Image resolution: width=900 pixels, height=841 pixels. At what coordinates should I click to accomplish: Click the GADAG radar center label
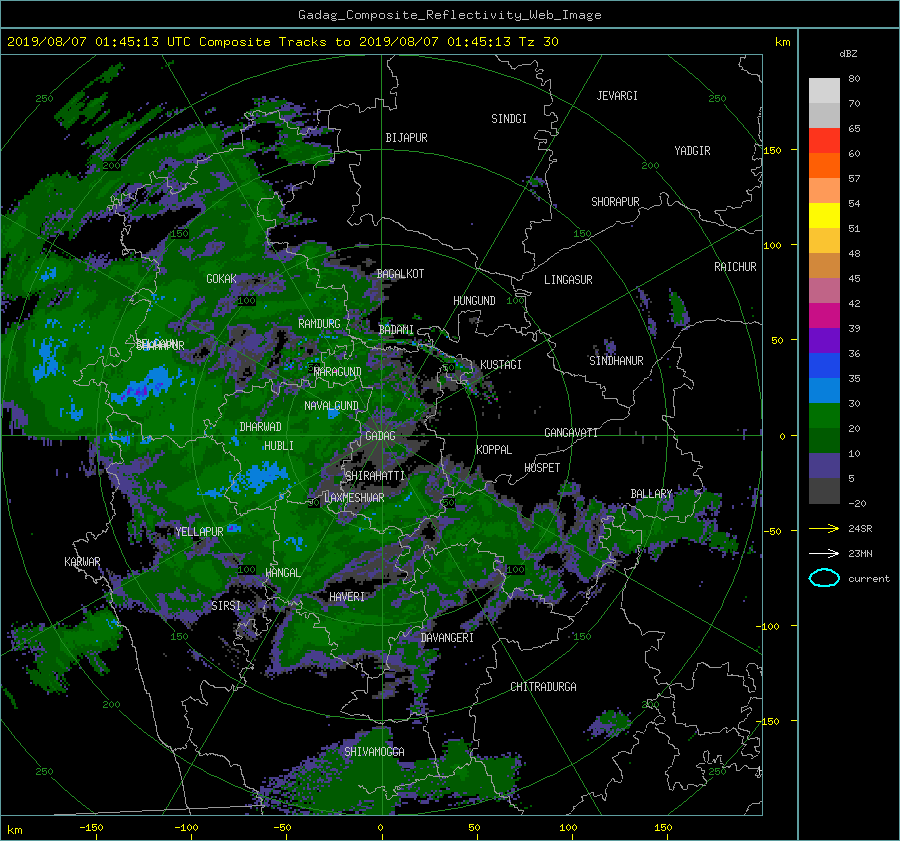380,436
